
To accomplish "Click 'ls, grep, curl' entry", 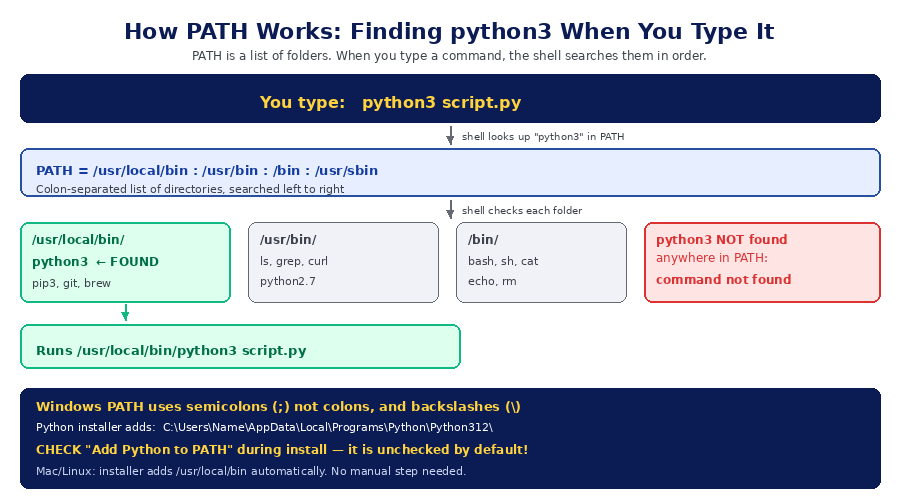I will click(294, 261).
